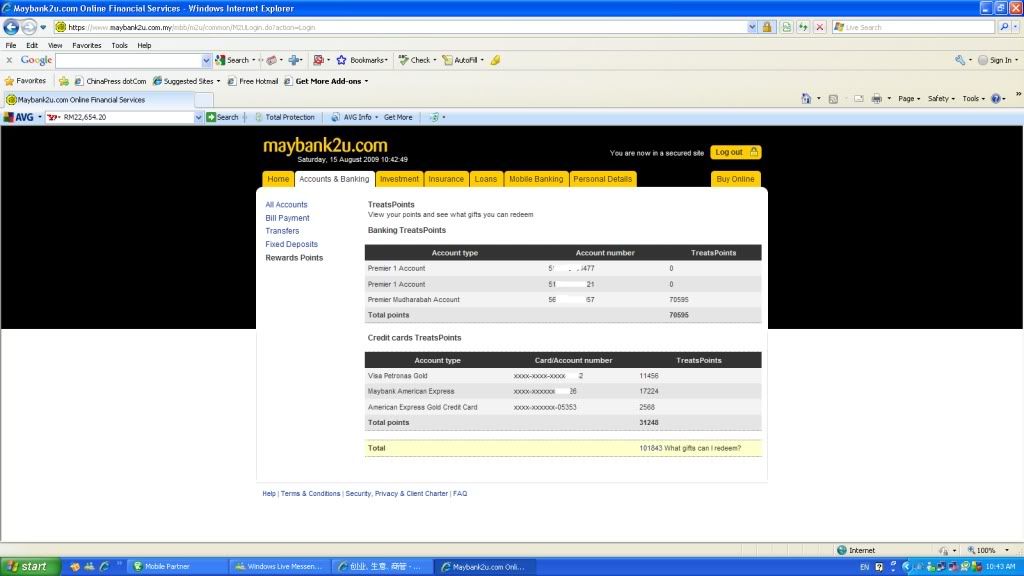Viewport: 1024px width, 576px height.
Task: Click the Live Search magnifier button
Action: point(1004,27)
